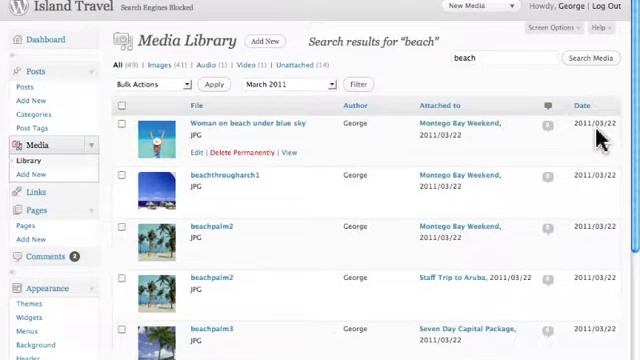Open the beachthrougharch1 file link
Image resolution: width=640 pixels, height=360 pixels.
pos(225,175)
